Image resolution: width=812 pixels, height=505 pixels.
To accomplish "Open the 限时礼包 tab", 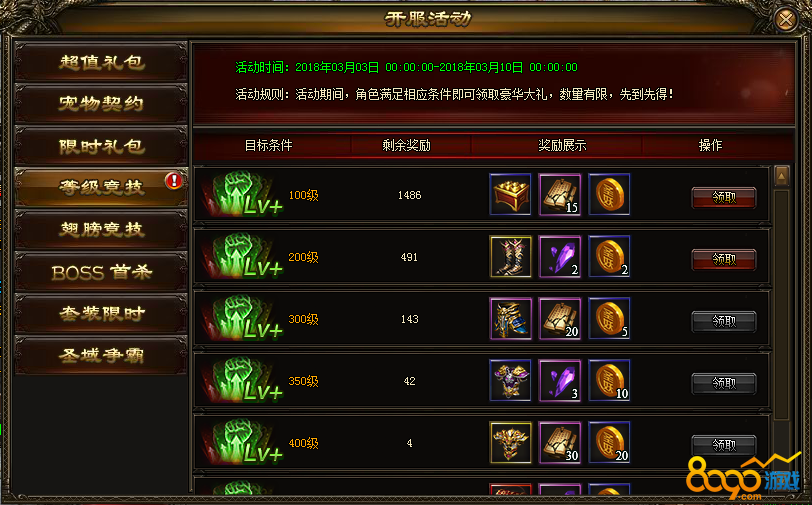I will point(101,146).
